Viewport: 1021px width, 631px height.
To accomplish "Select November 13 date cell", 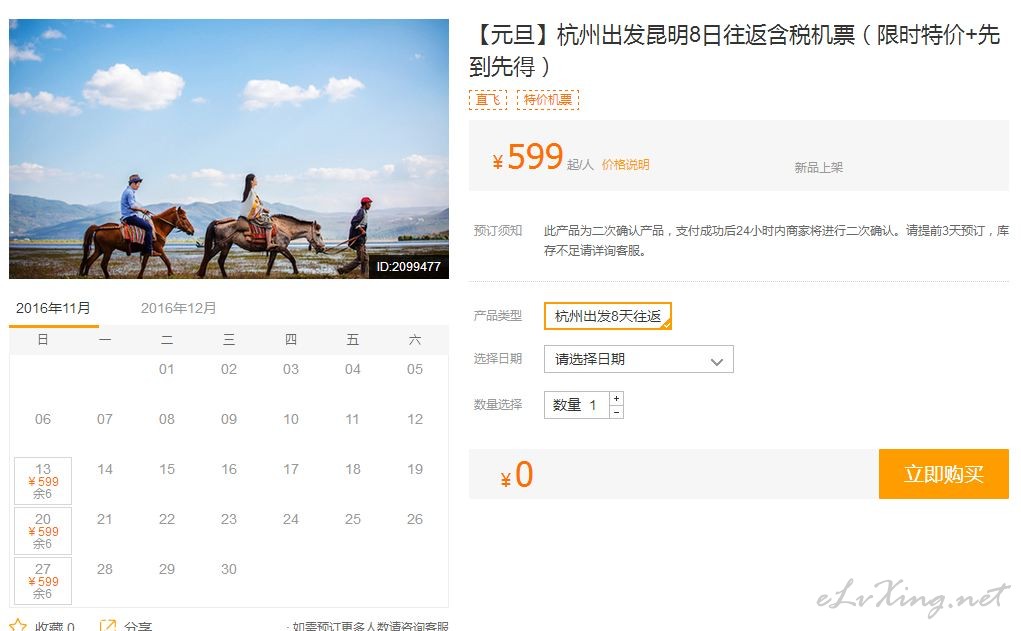I will click(x=43, y=481).
